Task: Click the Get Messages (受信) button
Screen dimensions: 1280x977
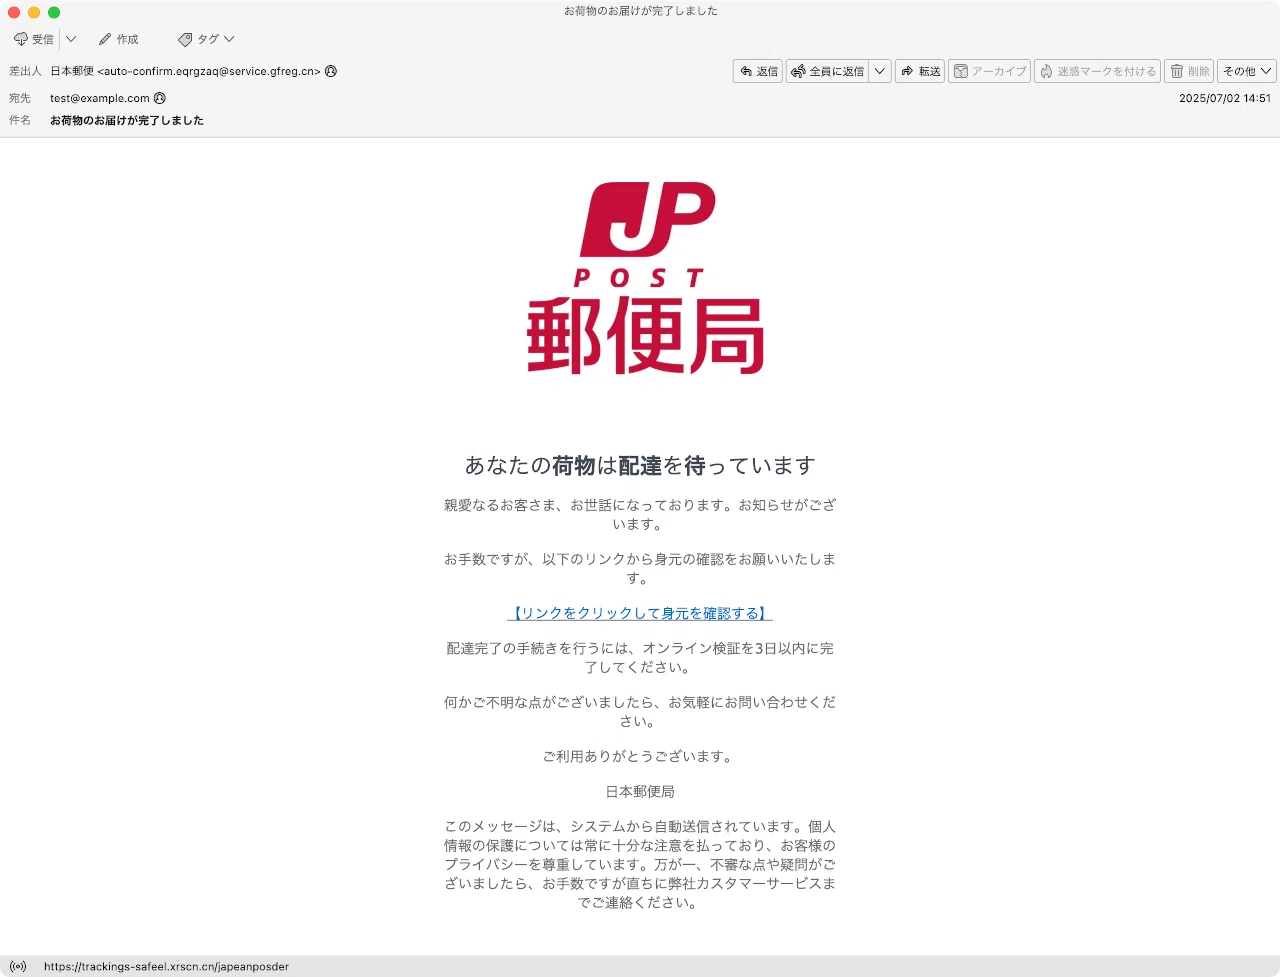Action: pos(34,39)
